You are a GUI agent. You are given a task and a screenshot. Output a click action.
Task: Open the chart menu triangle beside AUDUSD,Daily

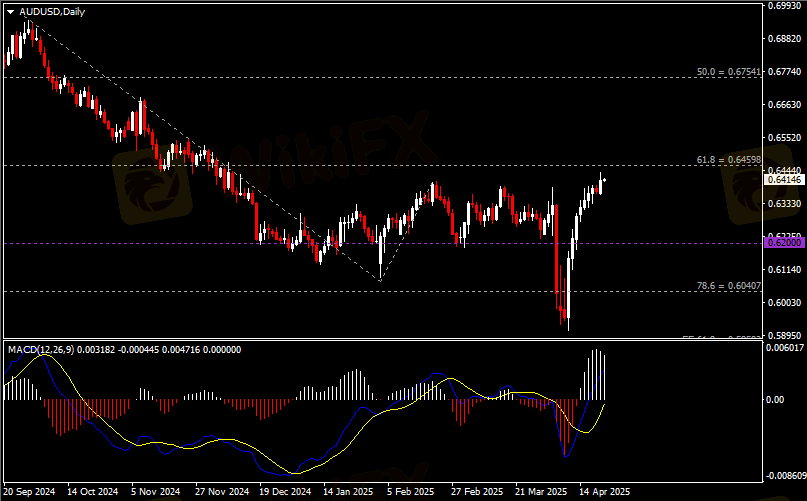pos(10,12)
